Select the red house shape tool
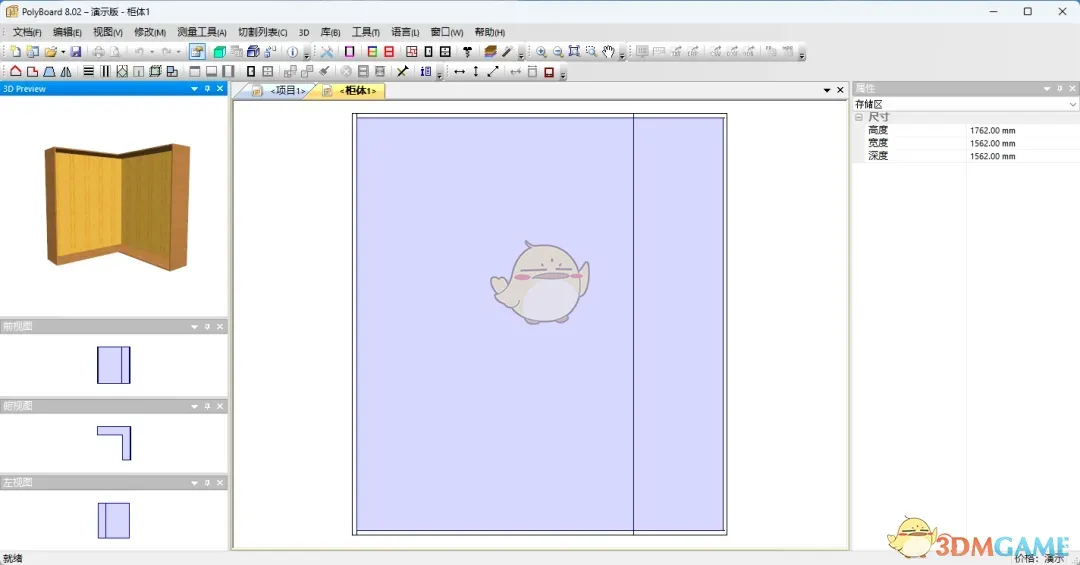 [15, 72]
